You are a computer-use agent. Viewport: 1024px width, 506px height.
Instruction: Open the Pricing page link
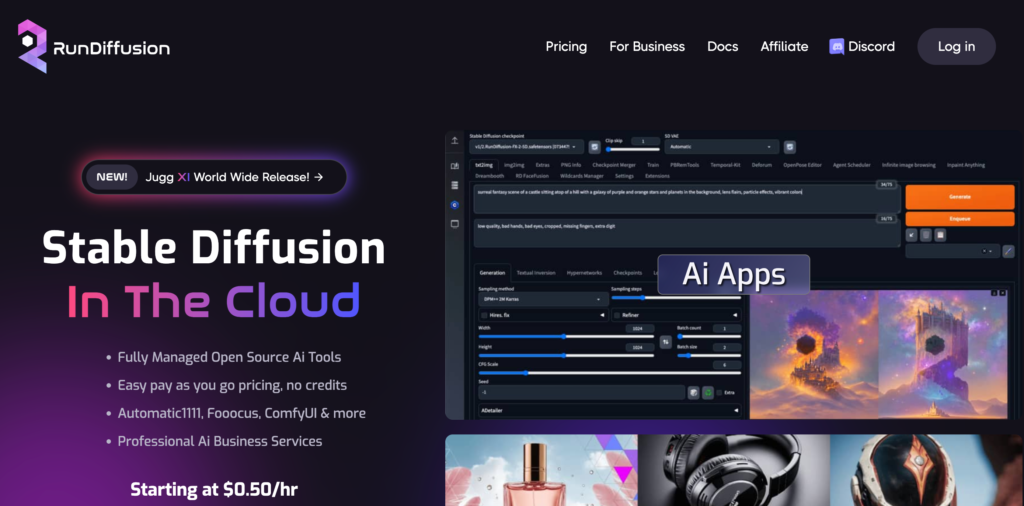(566, 46)
